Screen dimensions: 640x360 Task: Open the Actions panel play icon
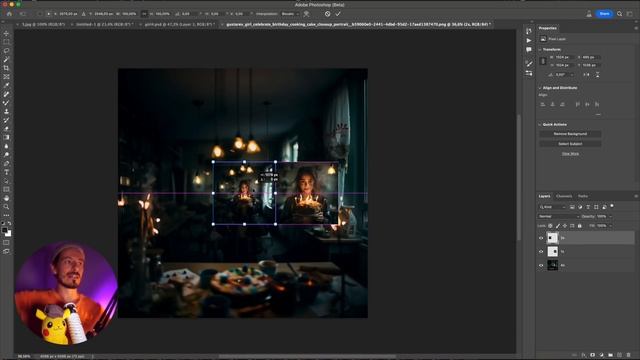tap(529, 40)
